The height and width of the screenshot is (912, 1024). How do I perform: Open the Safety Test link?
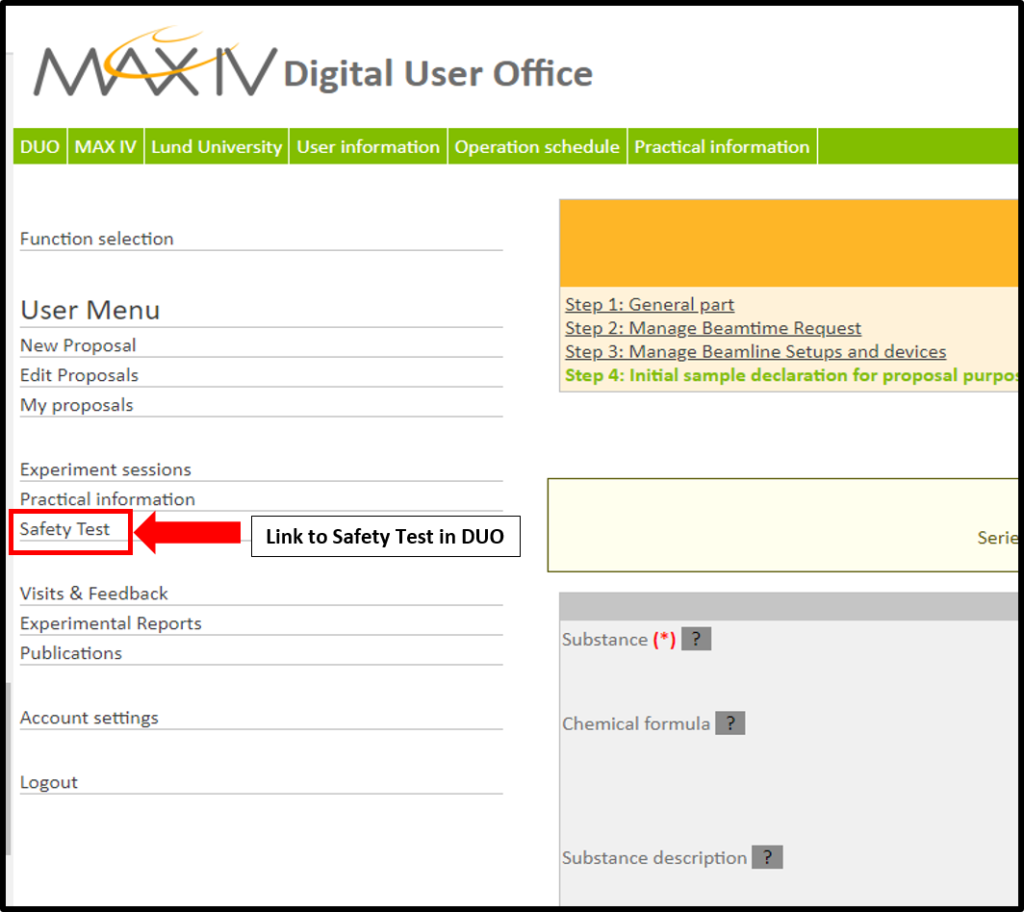[x=65, y=529]
